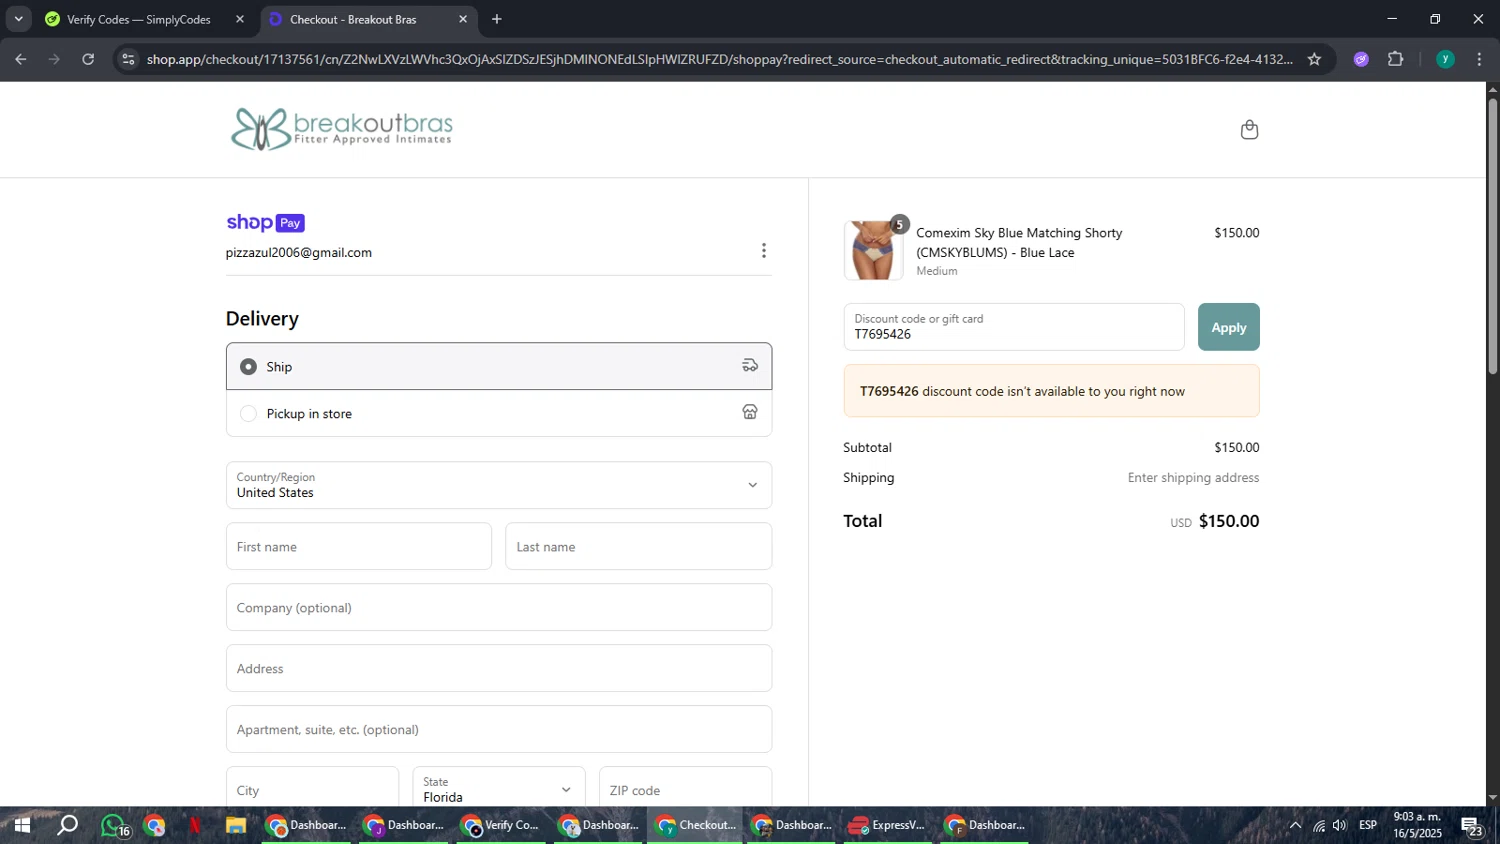Click the Comexim Sky Blue Shorty thumbnail
This screenshot has width=1500, height=844.
tap(873, 250)
